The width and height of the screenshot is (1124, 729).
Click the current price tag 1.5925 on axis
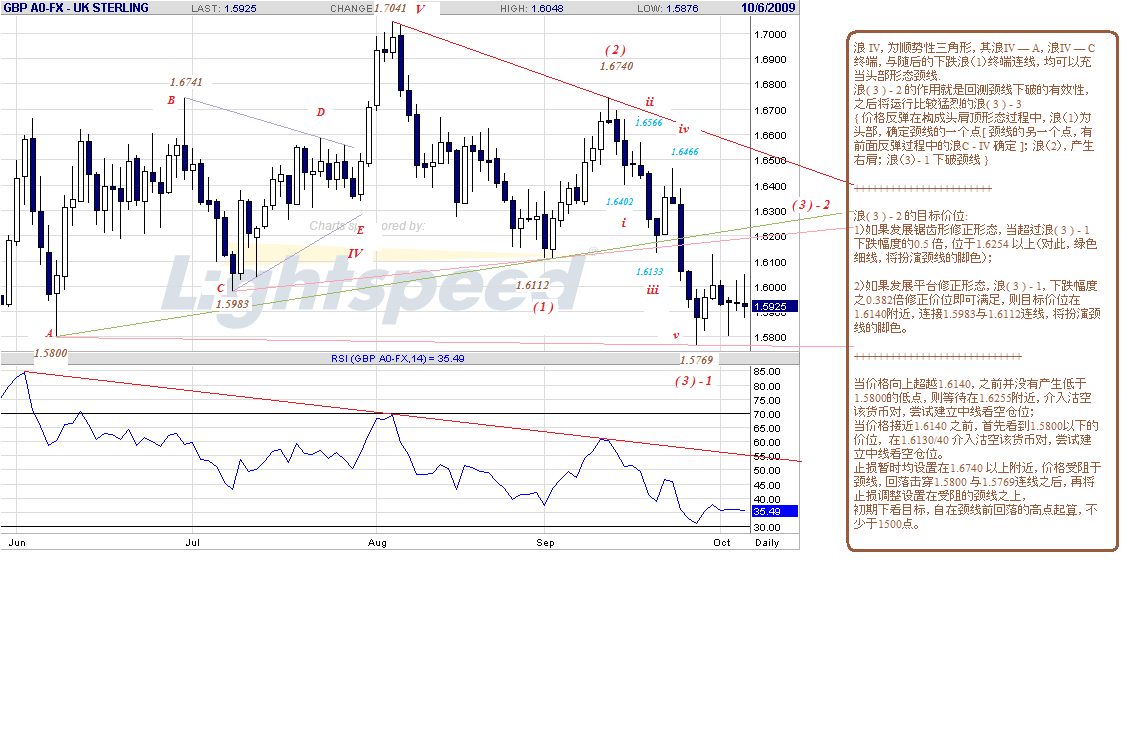[x=774, y=307]
